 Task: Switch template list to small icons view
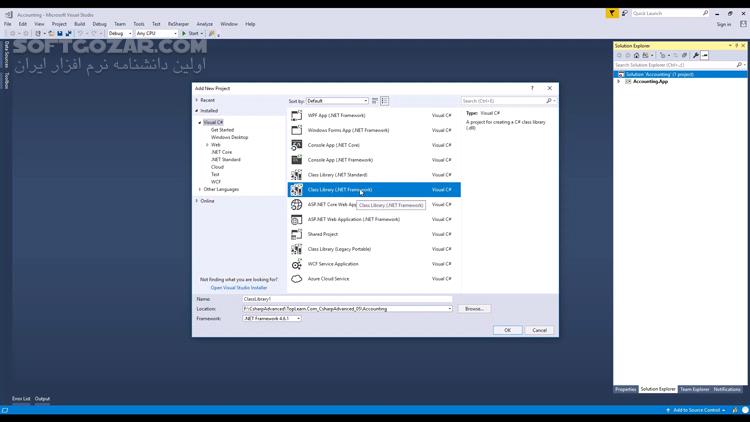[x=375, y=101]
